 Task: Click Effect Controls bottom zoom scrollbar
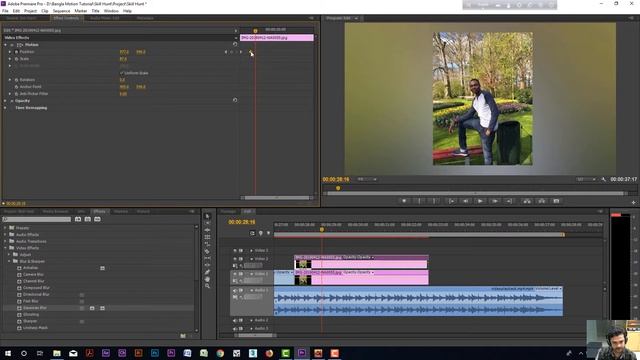(x=277, y=198)
